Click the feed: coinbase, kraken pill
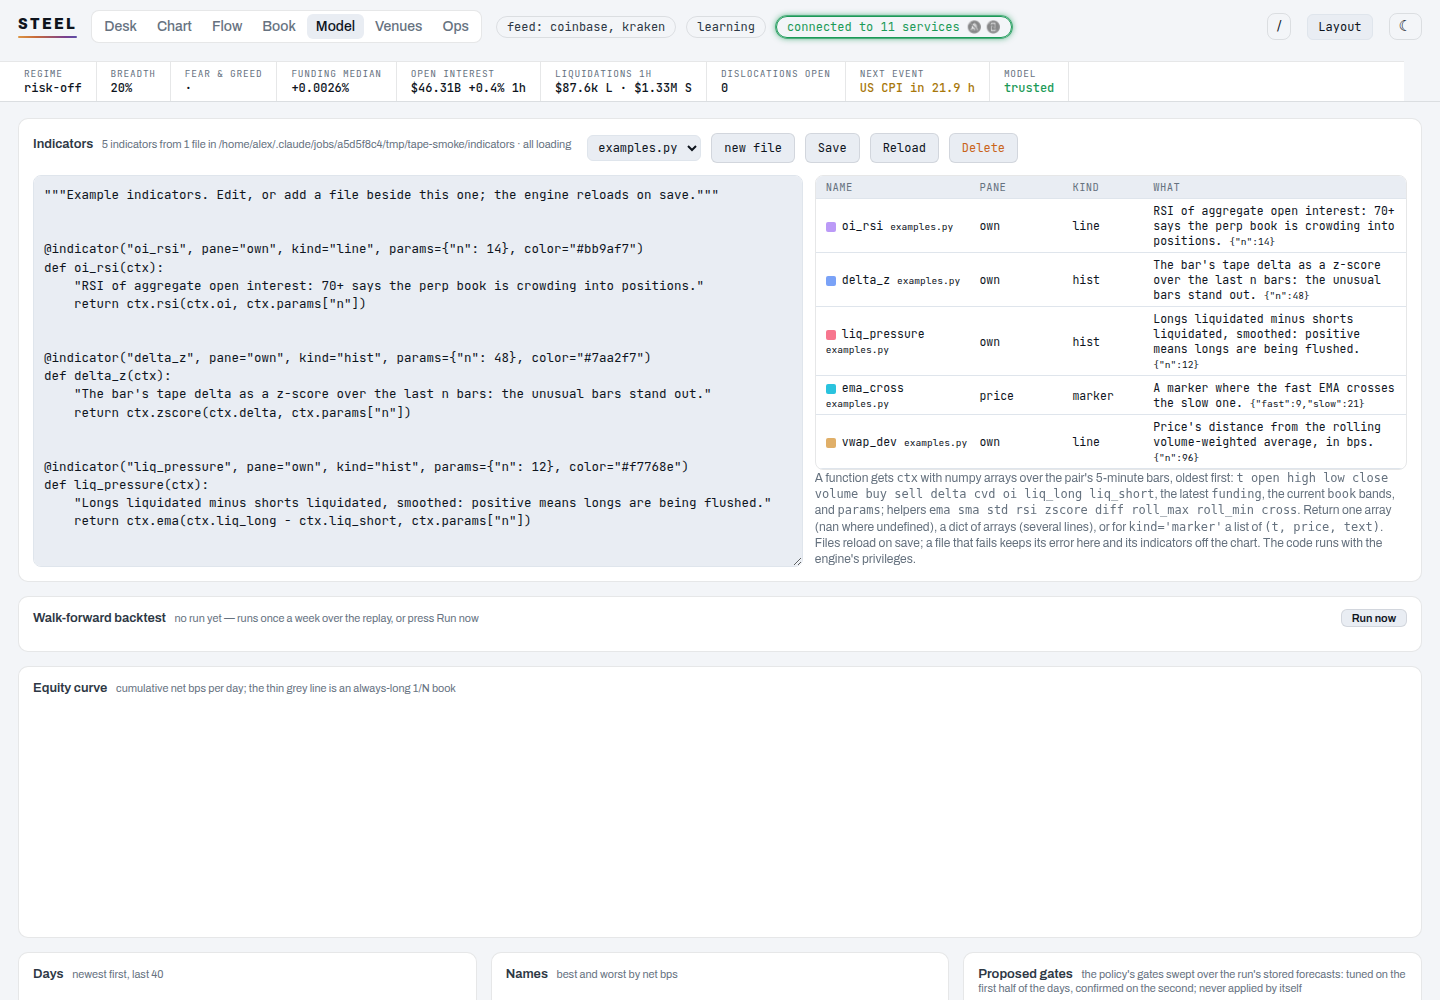 pos(586,27)
